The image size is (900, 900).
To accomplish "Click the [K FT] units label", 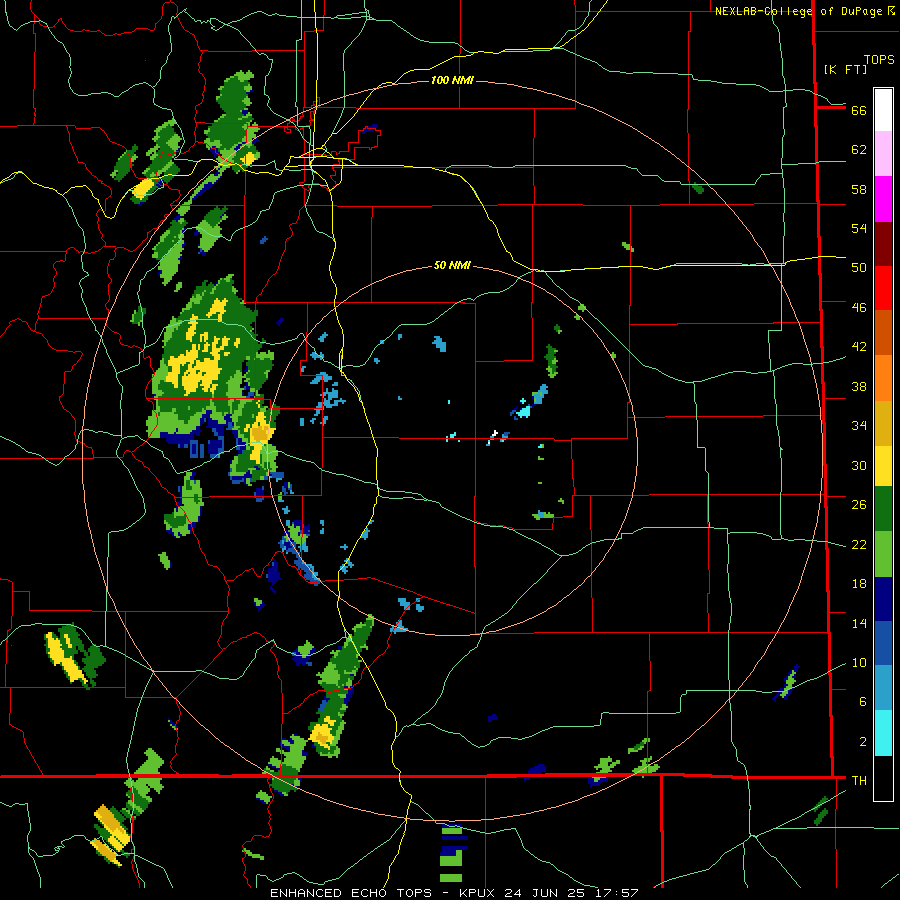I will [x=845, y=69].
